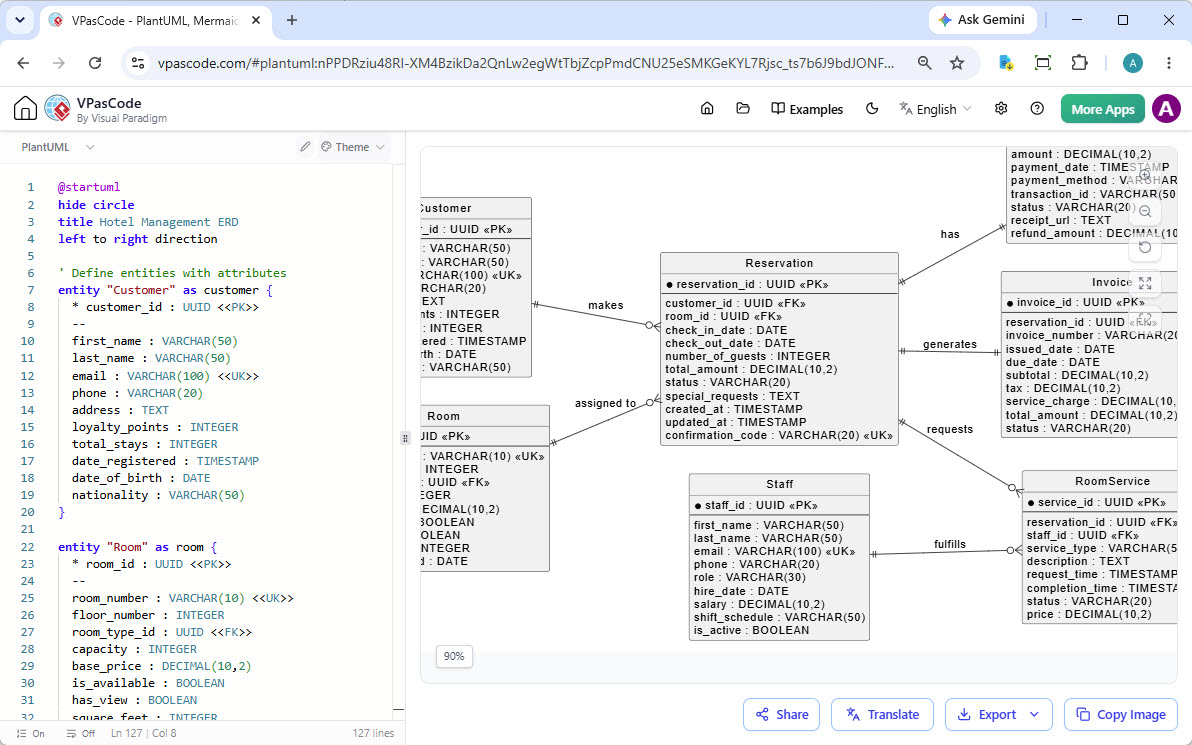Click the Translate button

(882, 715)
